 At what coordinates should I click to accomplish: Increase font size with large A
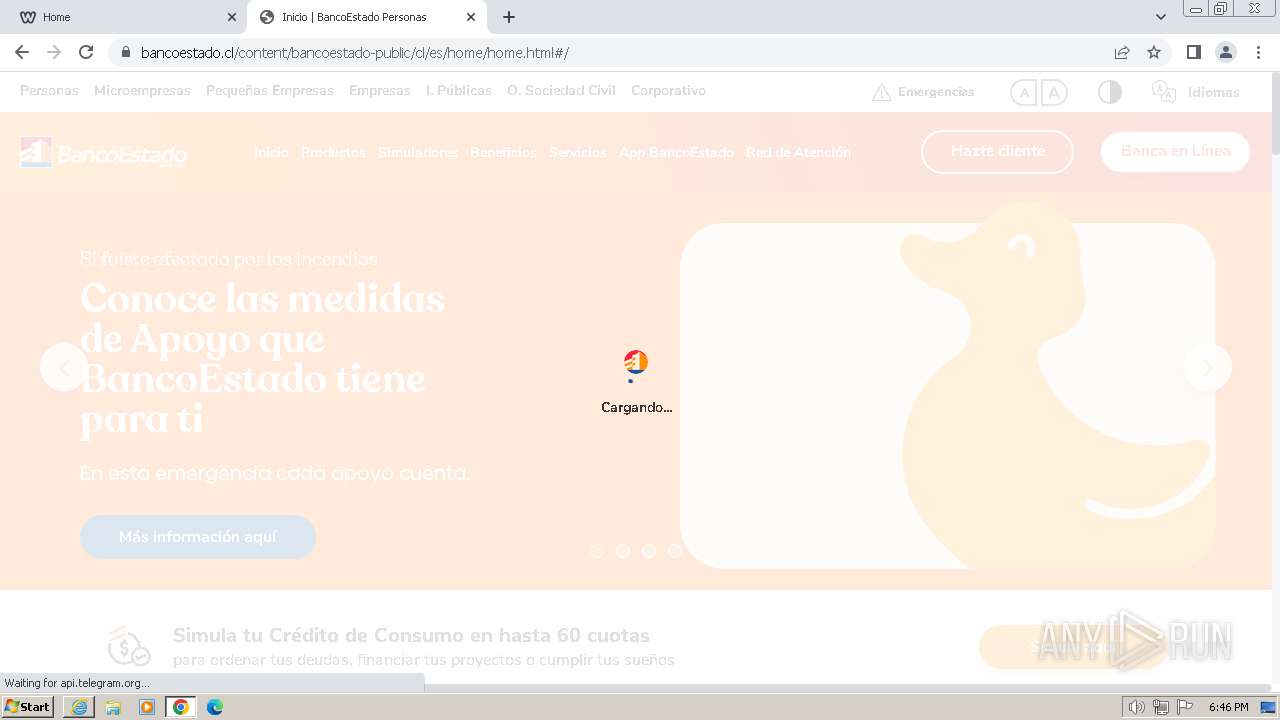(1053, 93)
